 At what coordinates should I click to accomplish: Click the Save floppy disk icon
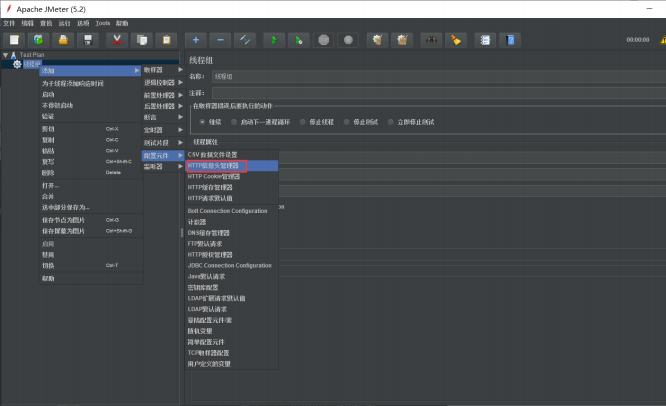(x=88, y=40)
